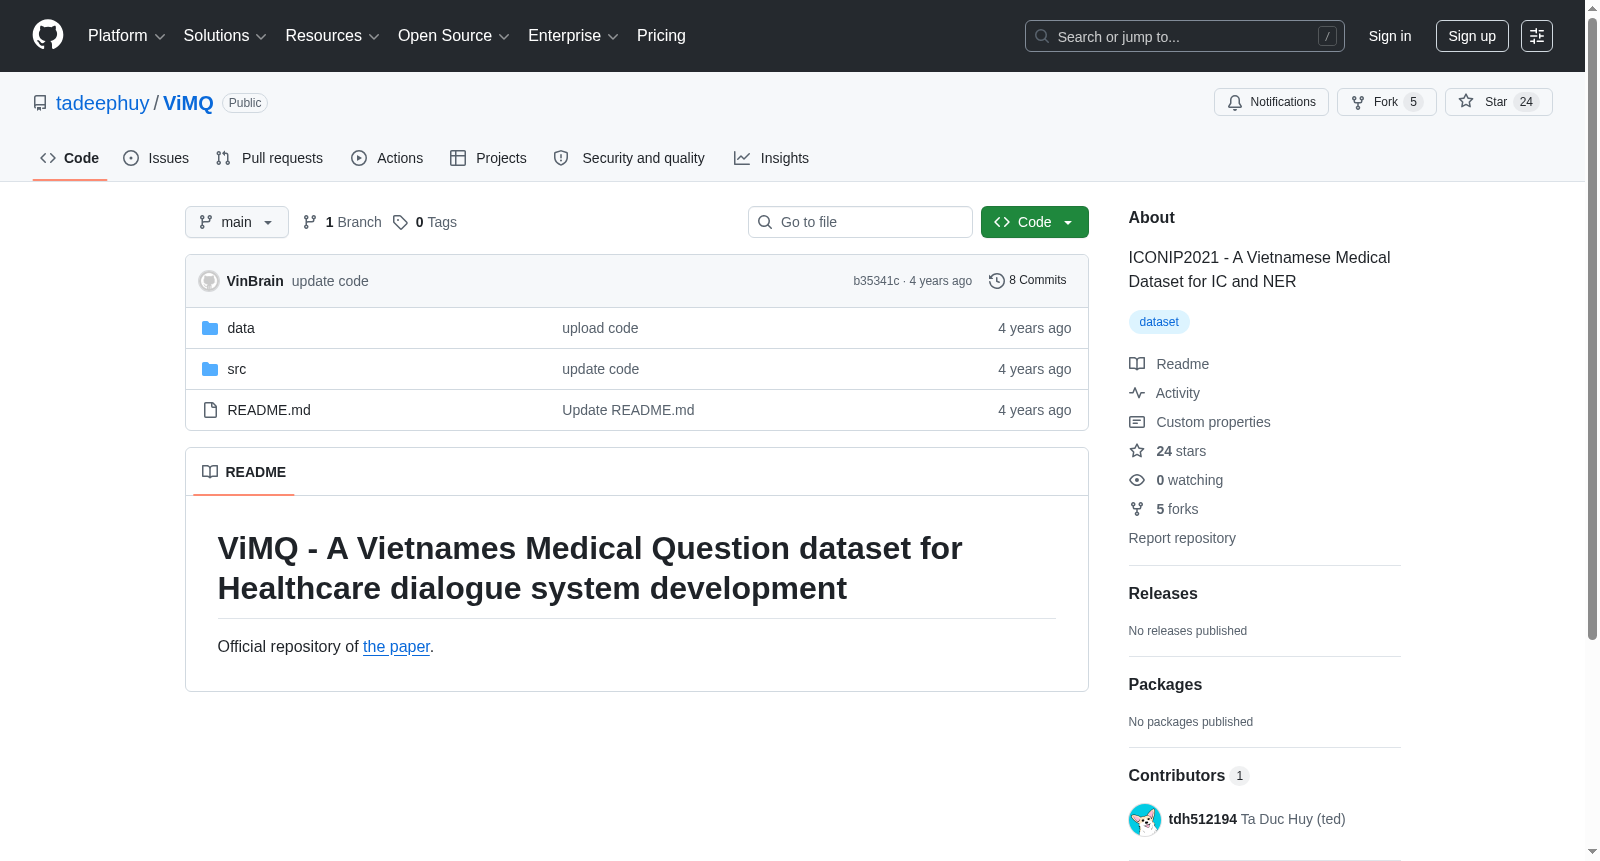Open the 'update code' commit message beside VinBrain
Viewport: 1600px width, 861px height.
click(x=330, y=281)
